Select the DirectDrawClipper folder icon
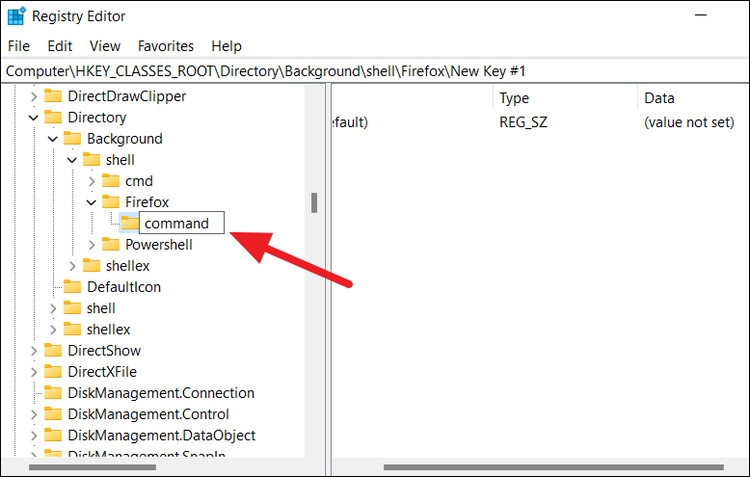Image resolution: width=750 pixels, height=477 pixels. 53,96
